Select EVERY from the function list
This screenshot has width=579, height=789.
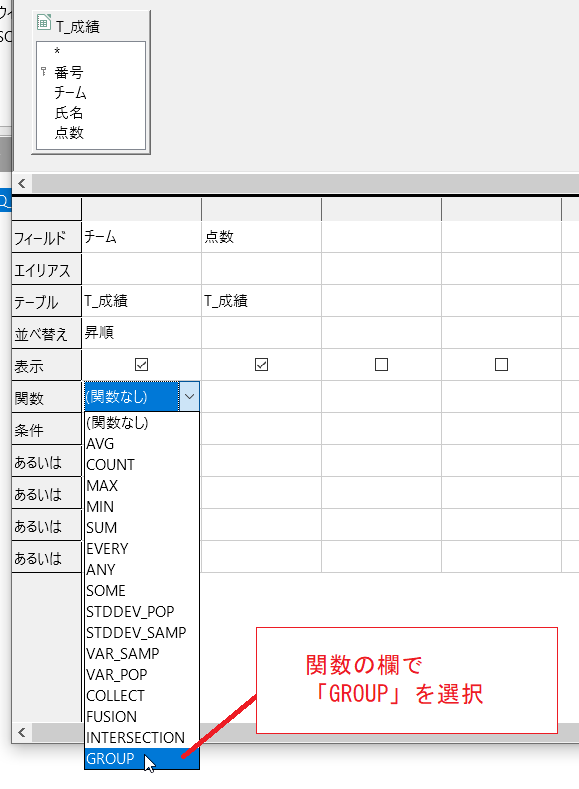141,548
